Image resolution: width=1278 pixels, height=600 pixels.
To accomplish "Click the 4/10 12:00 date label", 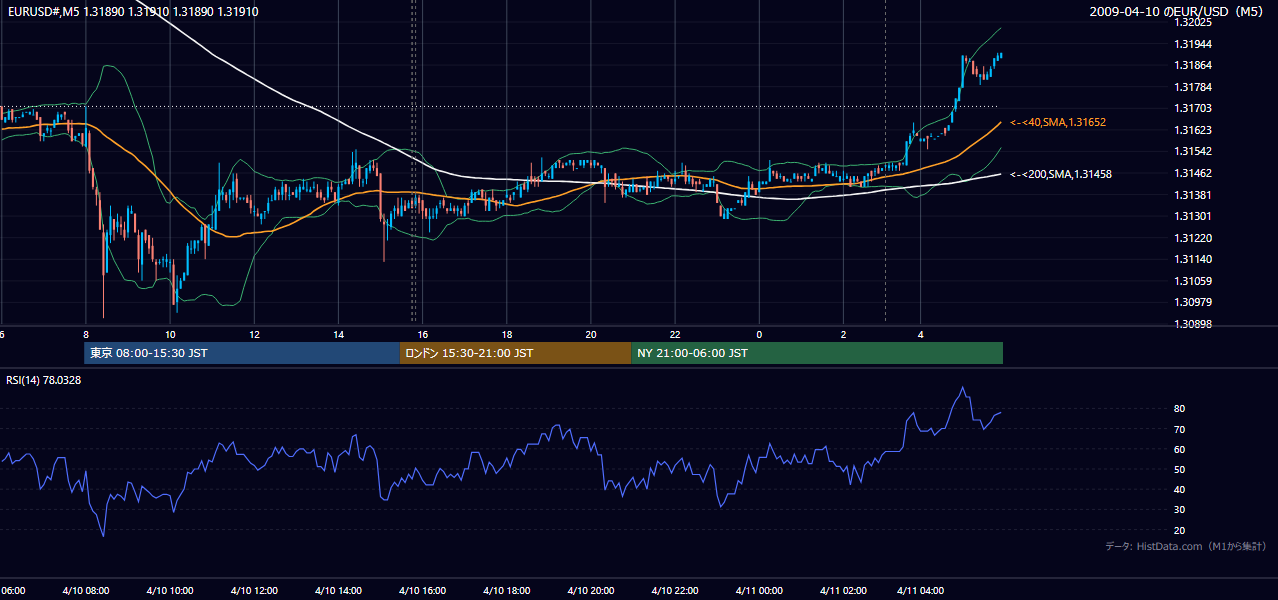I will coord(254,591).
